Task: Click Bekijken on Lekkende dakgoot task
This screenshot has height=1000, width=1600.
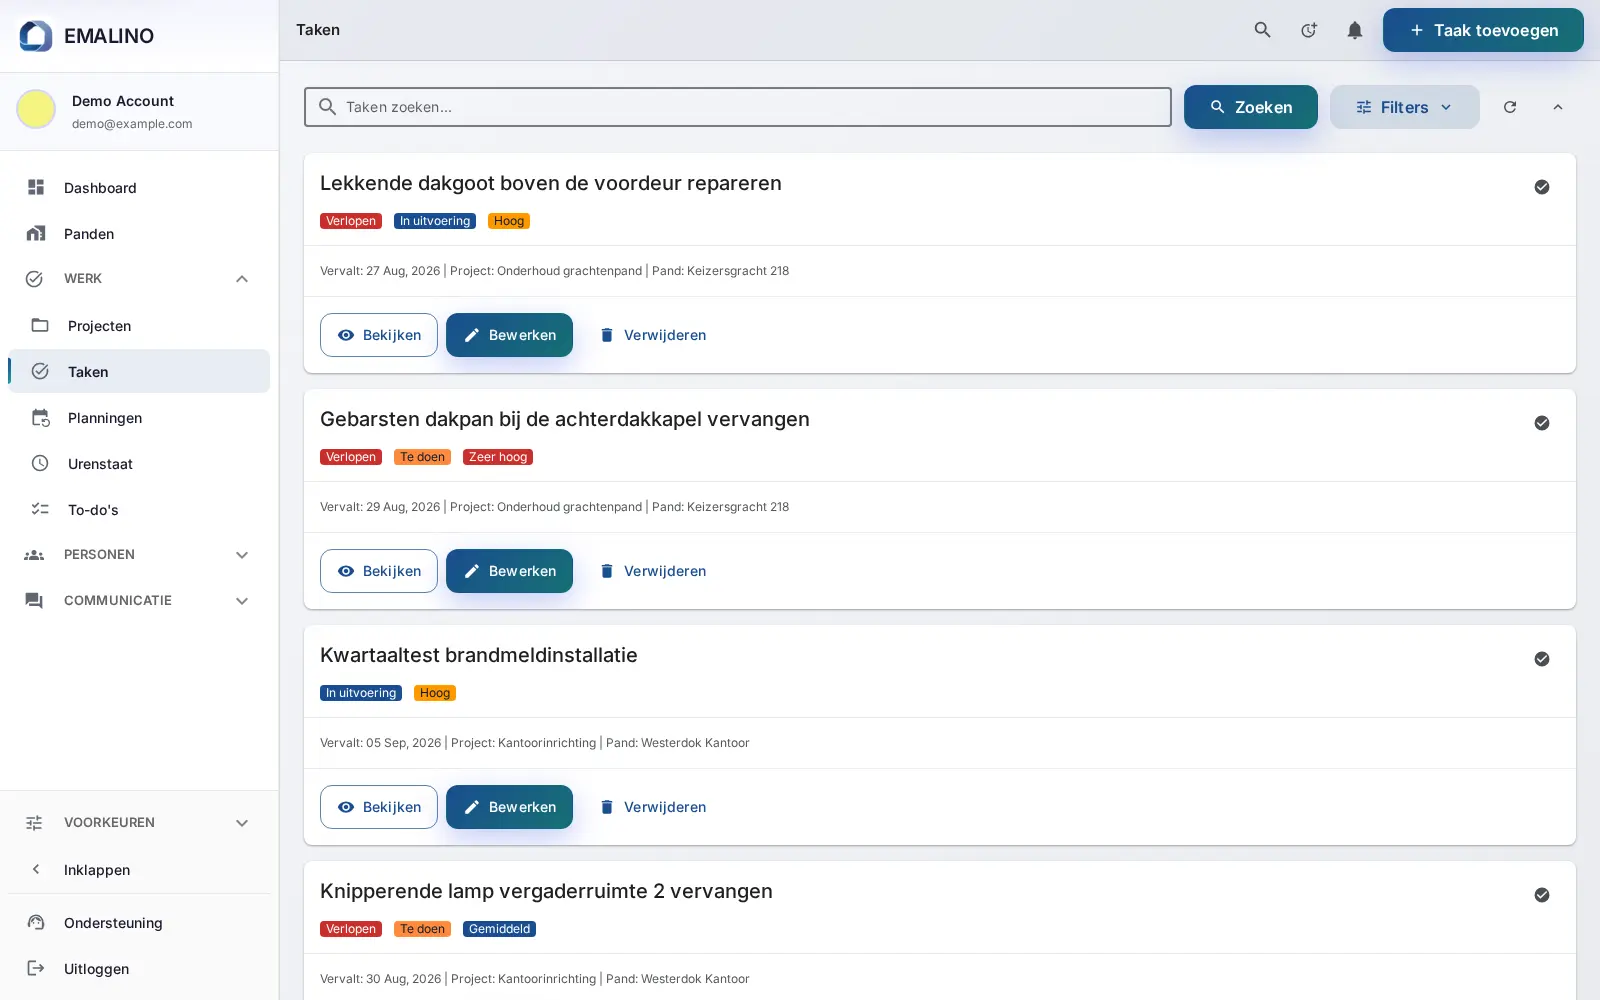Action: (x=379, y=335)
